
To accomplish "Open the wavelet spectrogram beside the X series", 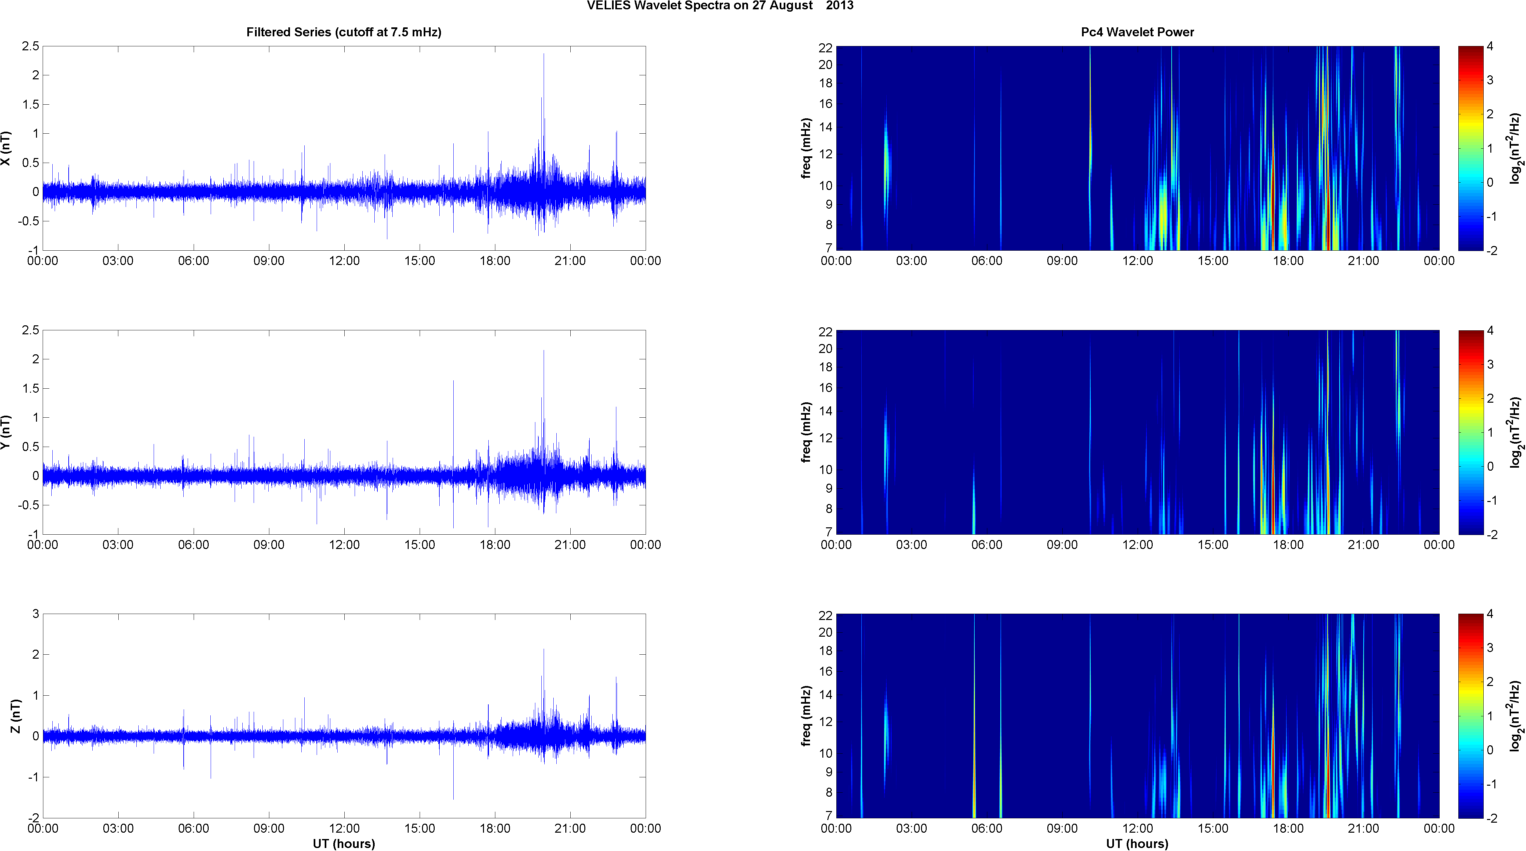I will pyautogui.click(x=1137, y=148).
